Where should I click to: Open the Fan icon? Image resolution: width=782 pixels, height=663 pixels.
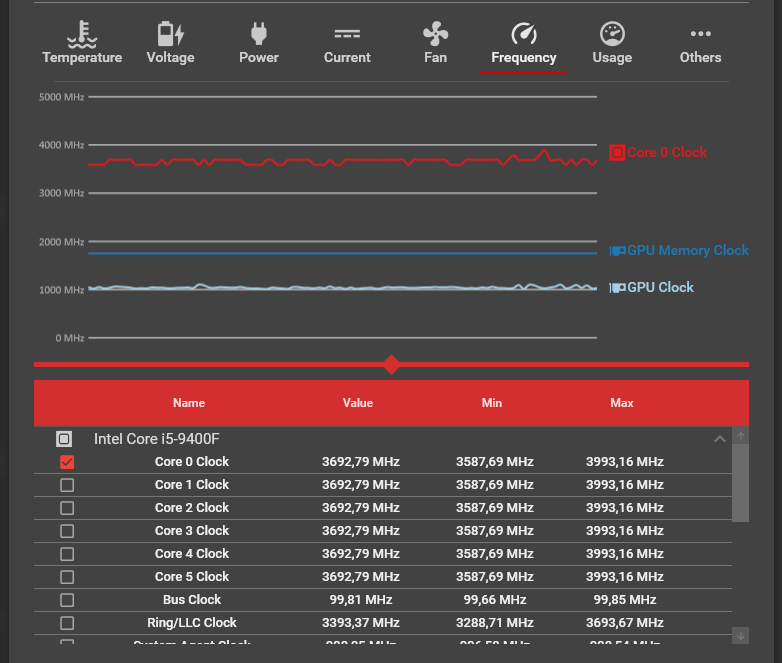(435, 34)
